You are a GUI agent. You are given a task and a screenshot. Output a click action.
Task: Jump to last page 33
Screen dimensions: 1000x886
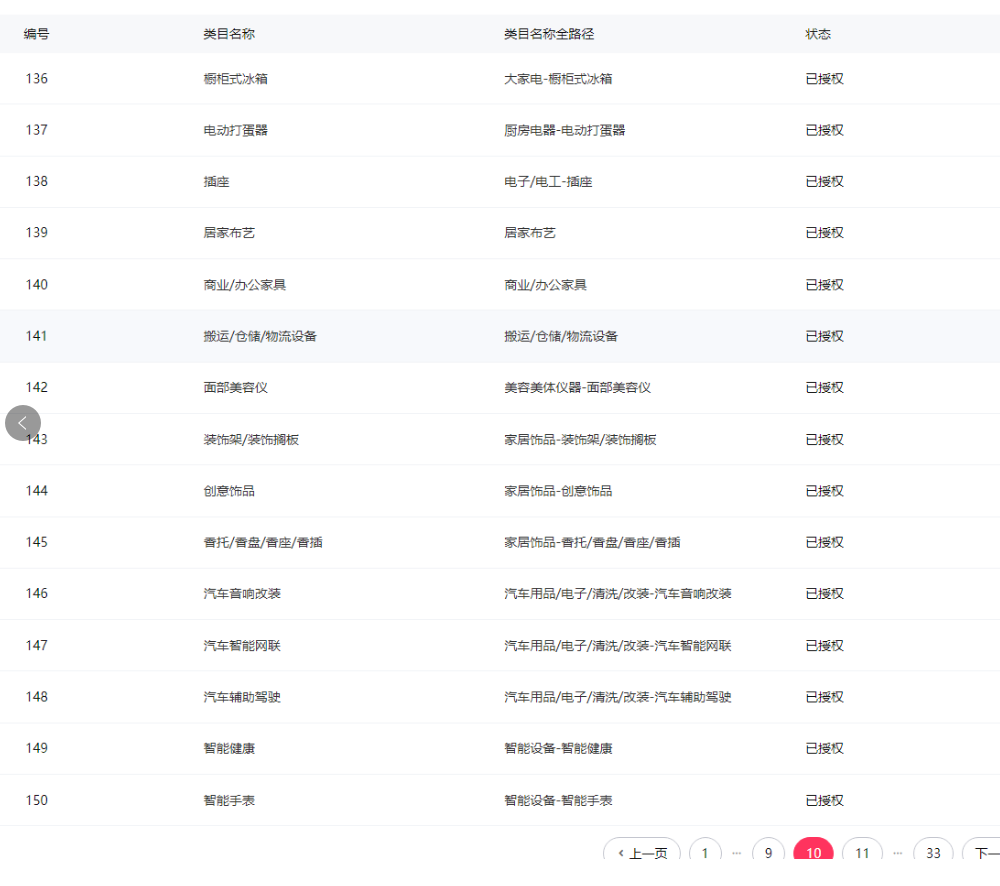point(933,853)
